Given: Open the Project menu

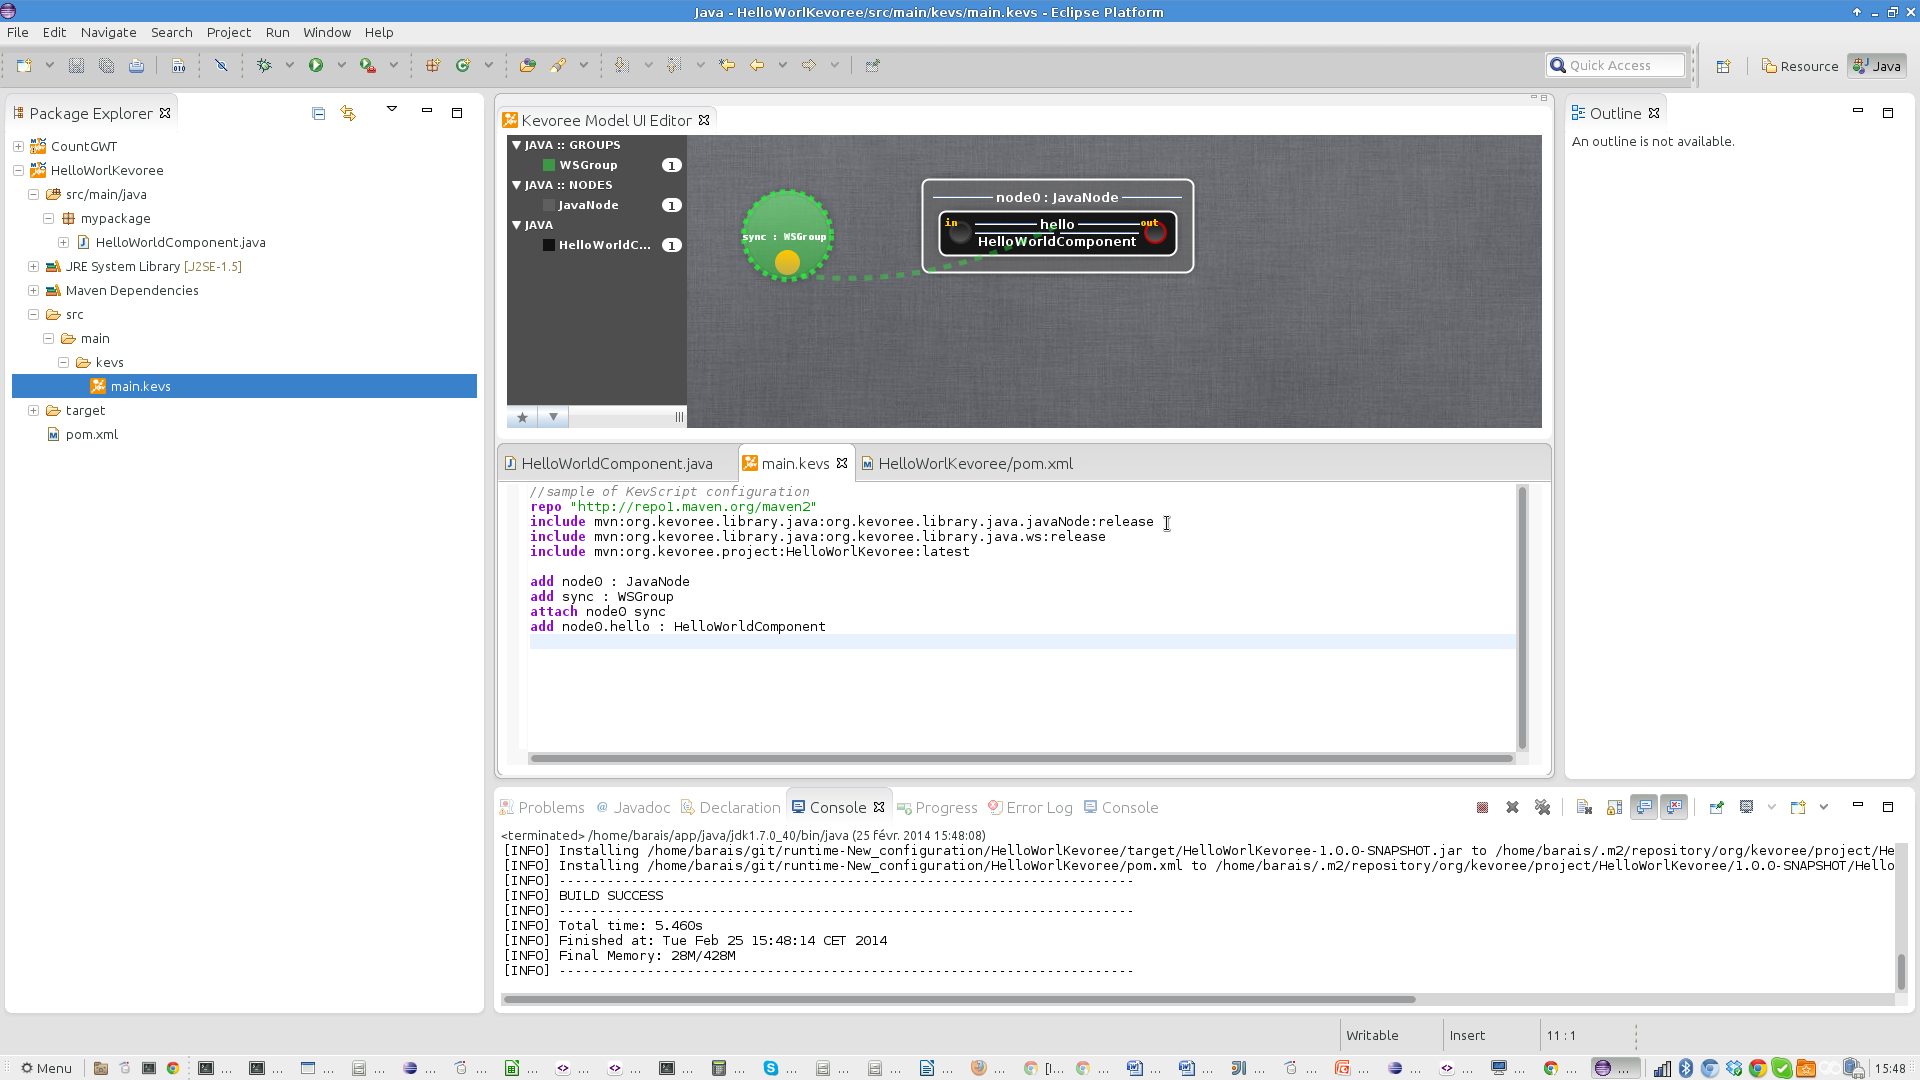Looking at the screenshot, I should [228, 32].
